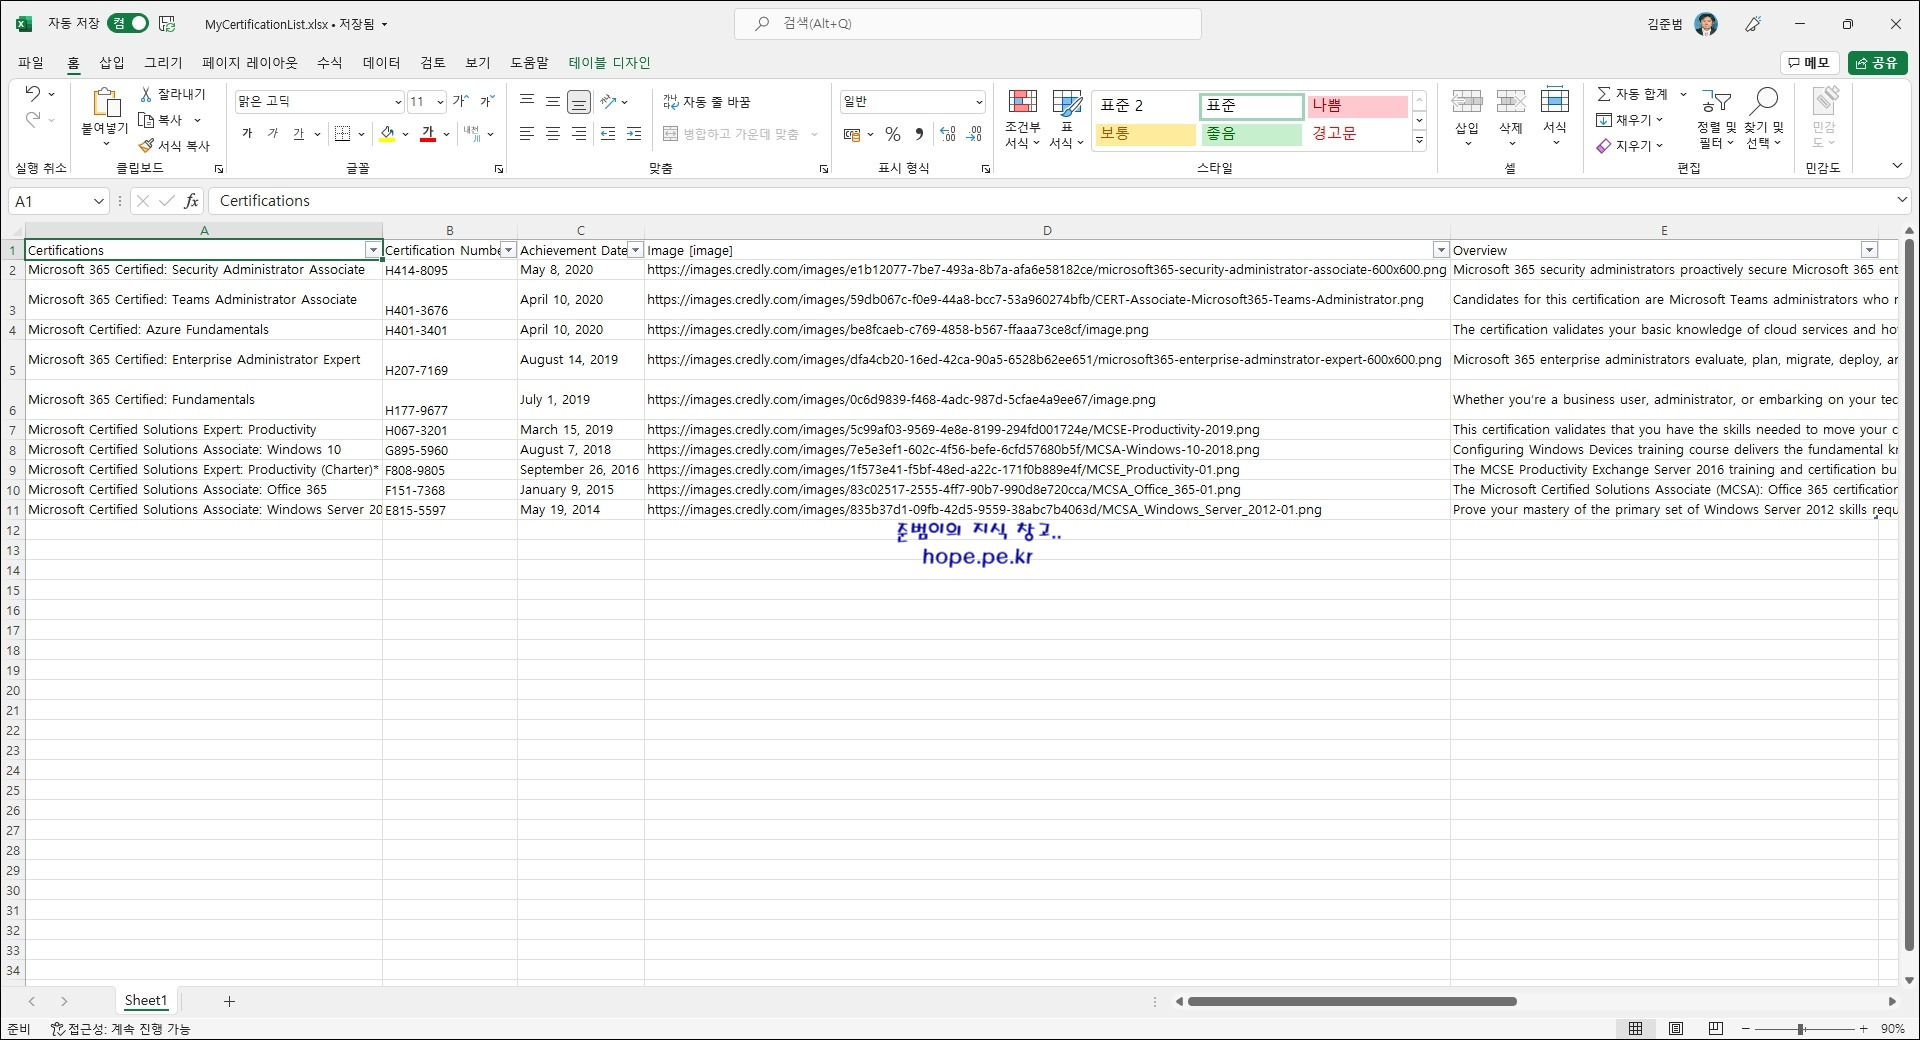Image resolution: width=1920 pixels, height=1040 pixels.
Task: Open the Formulas ribbon tab
Action: pos(330,62)
